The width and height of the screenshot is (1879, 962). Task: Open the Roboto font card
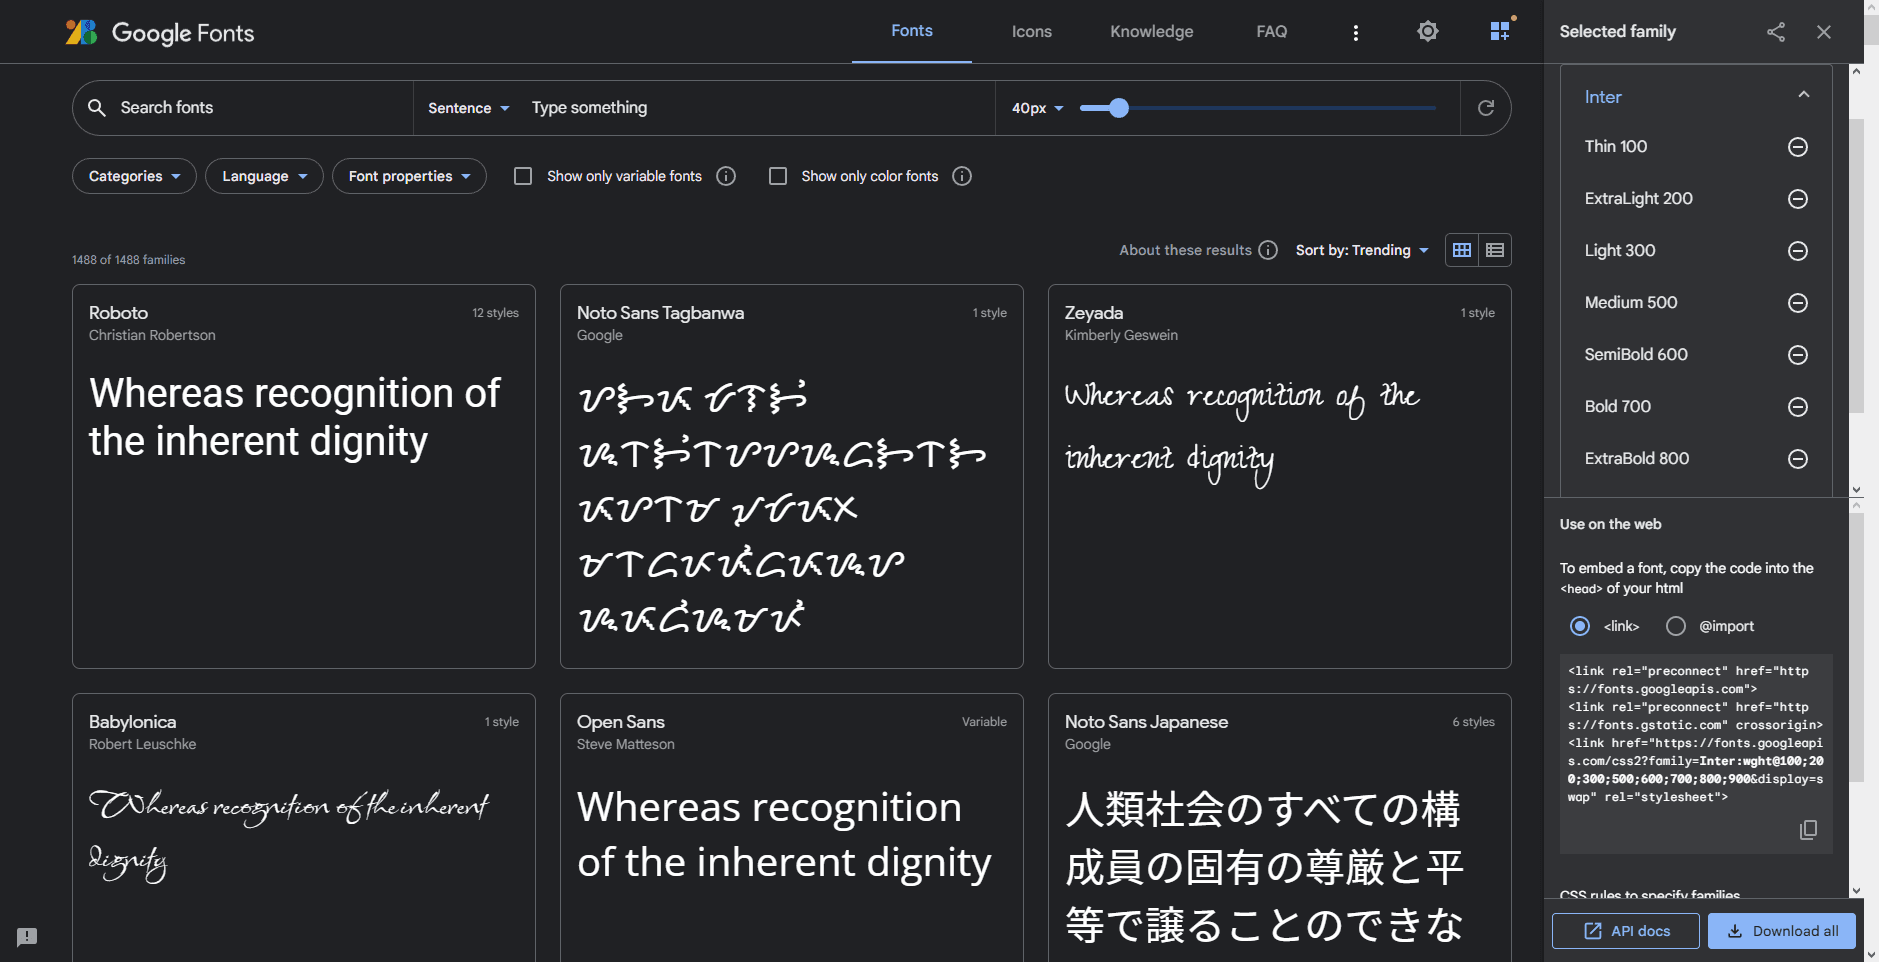click(304, 476)
